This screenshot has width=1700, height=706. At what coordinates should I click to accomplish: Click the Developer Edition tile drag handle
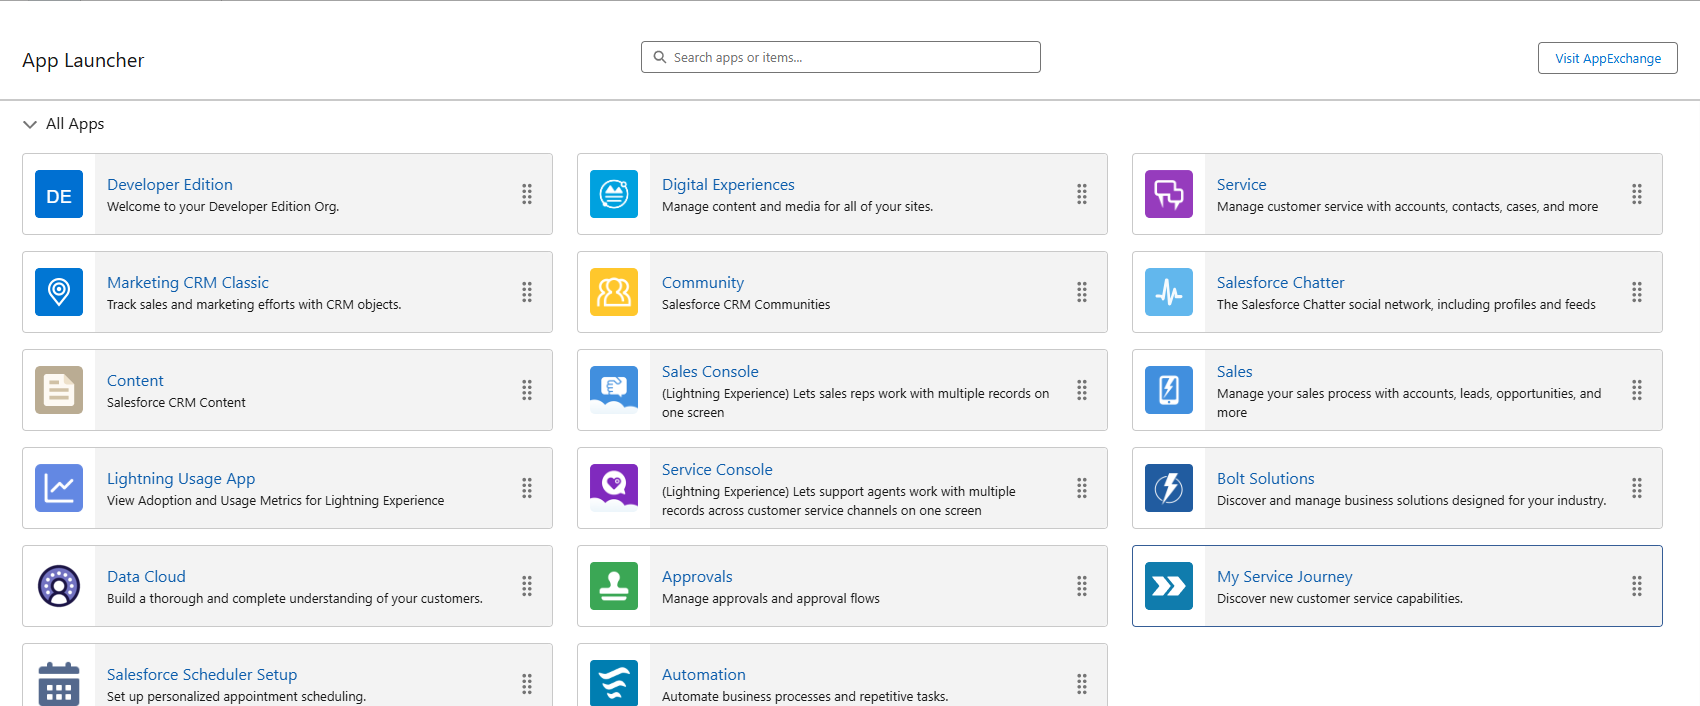(x=527, y=194)
